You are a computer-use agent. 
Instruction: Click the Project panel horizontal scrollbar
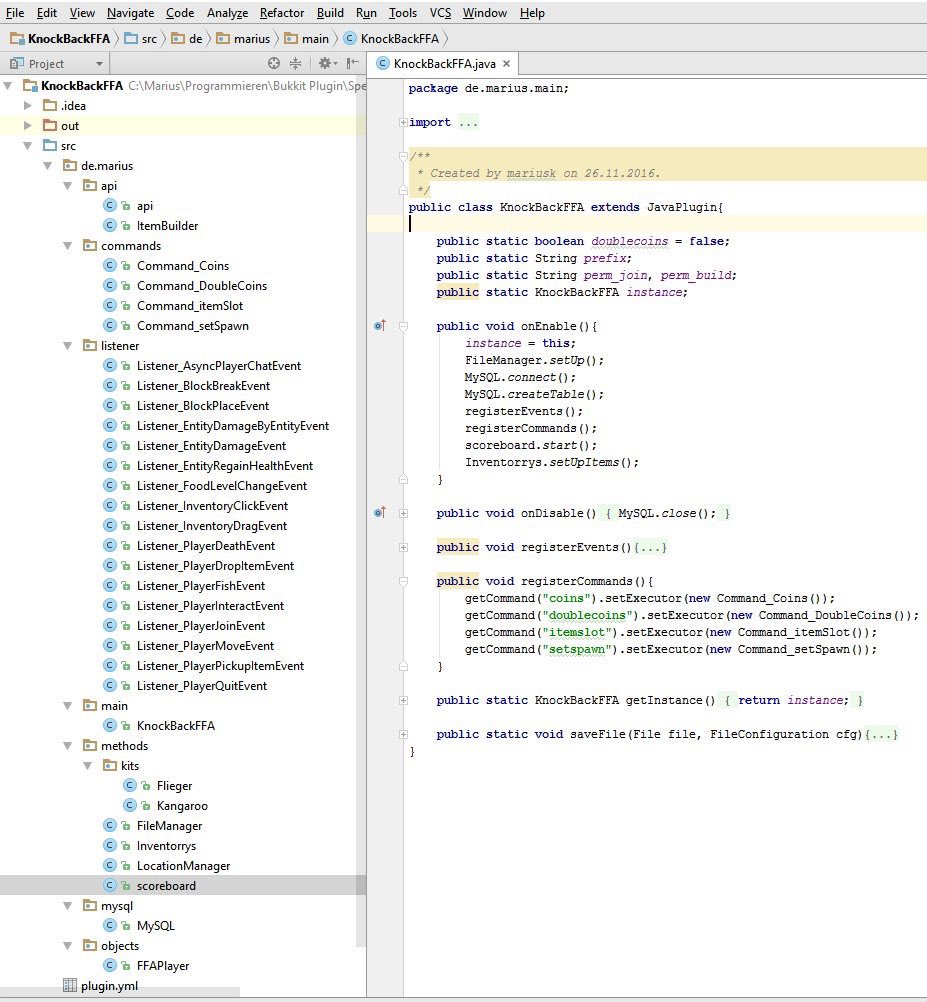(120, 992)
